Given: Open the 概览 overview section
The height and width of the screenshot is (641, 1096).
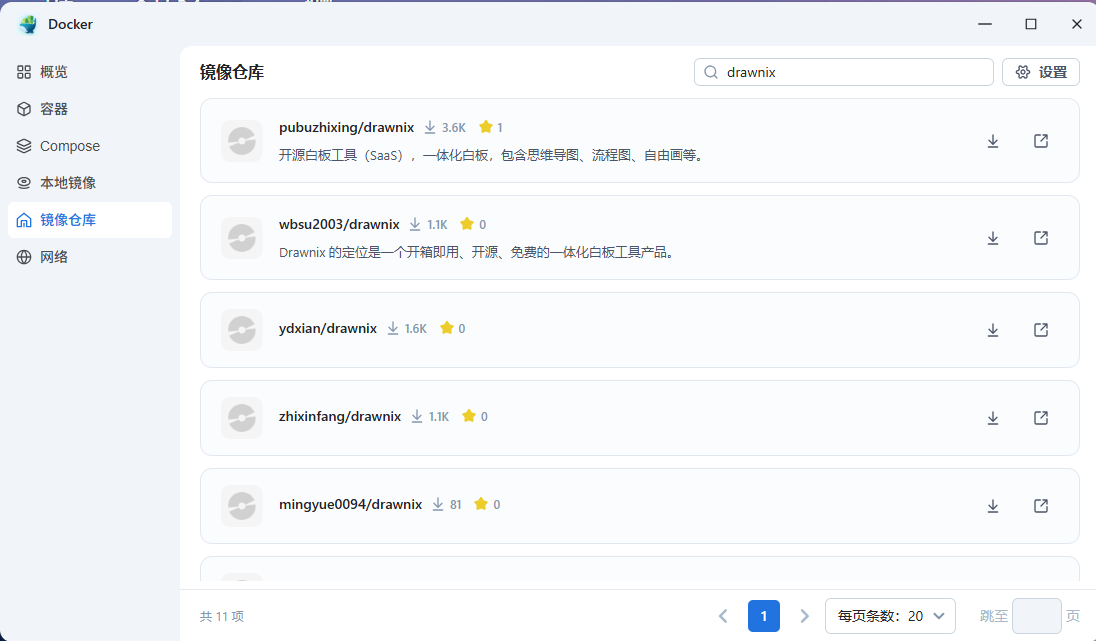Looking at the screenshot, I should pos(89,72).
